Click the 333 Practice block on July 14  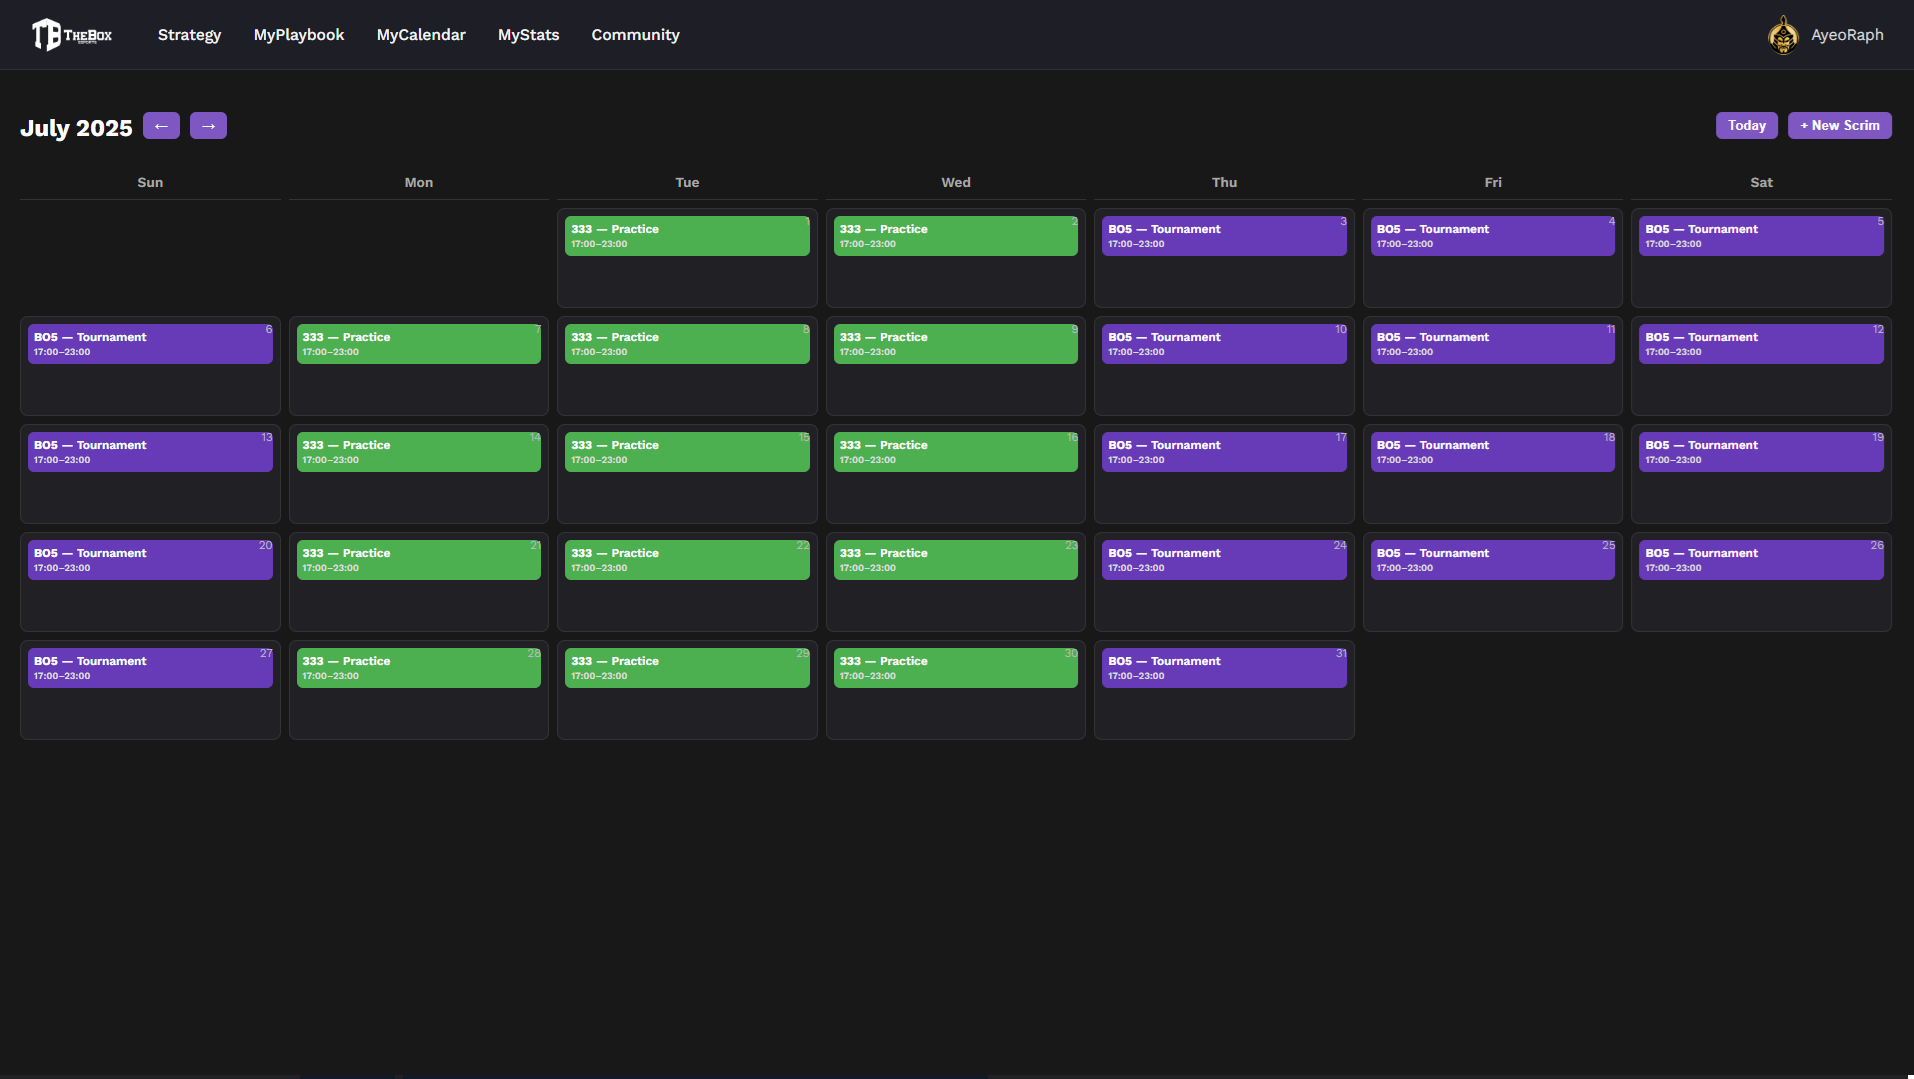coord(418,451)
